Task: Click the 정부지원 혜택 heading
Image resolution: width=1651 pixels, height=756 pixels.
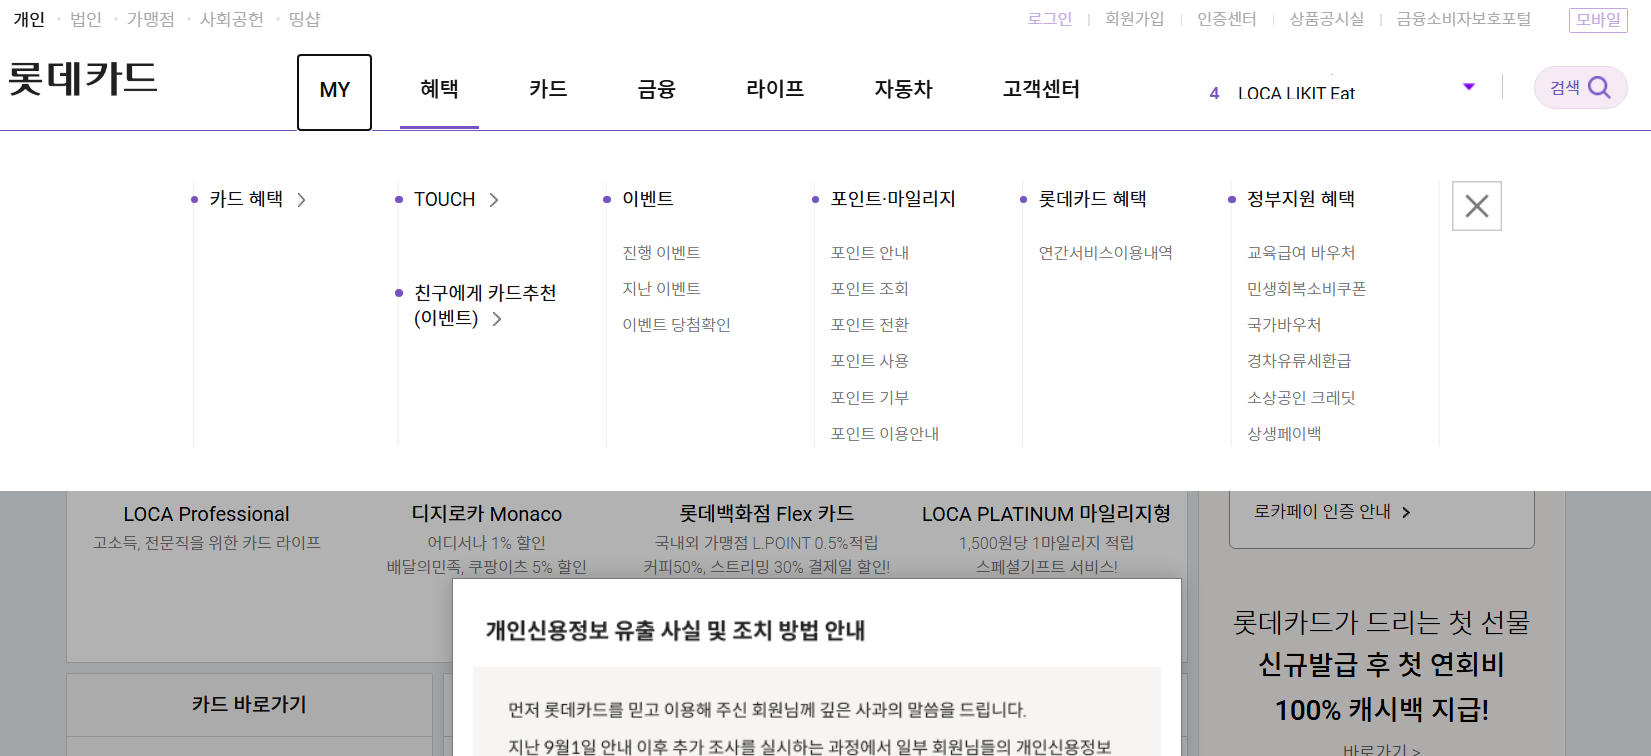Action: coord(1301,200)
